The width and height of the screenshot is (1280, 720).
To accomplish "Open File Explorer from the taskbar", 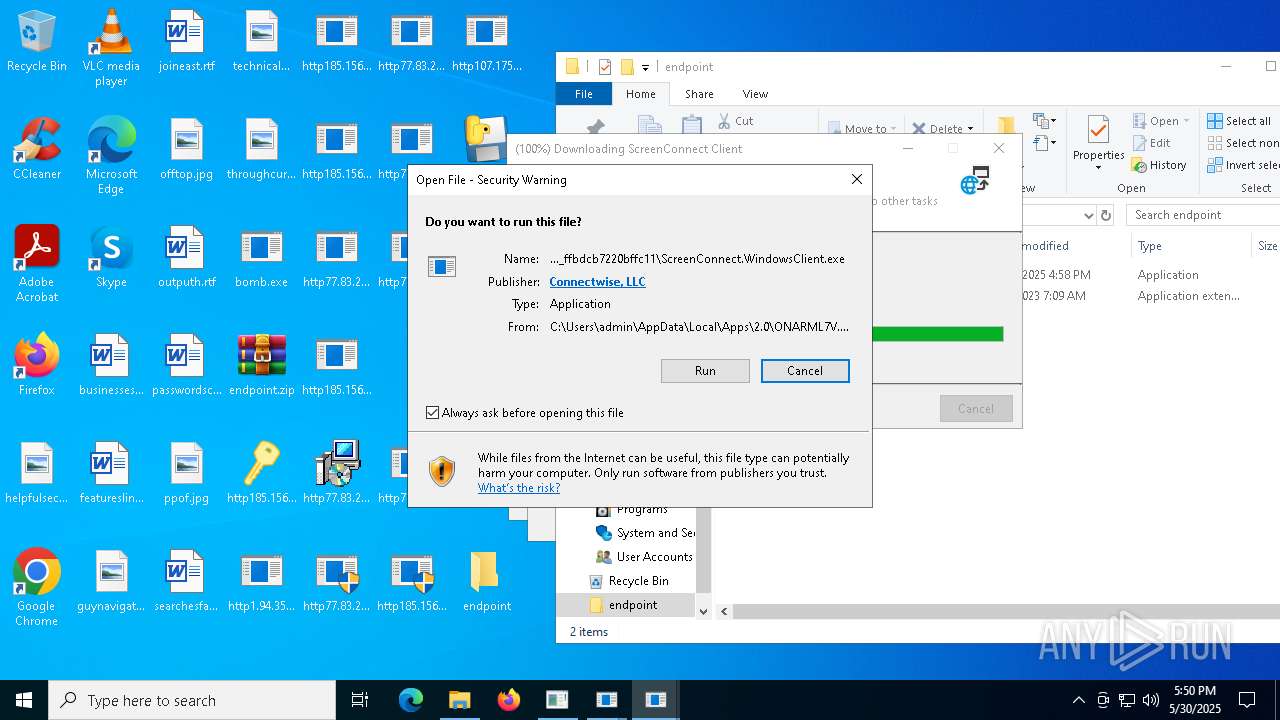I will click(x=459, y=700).
